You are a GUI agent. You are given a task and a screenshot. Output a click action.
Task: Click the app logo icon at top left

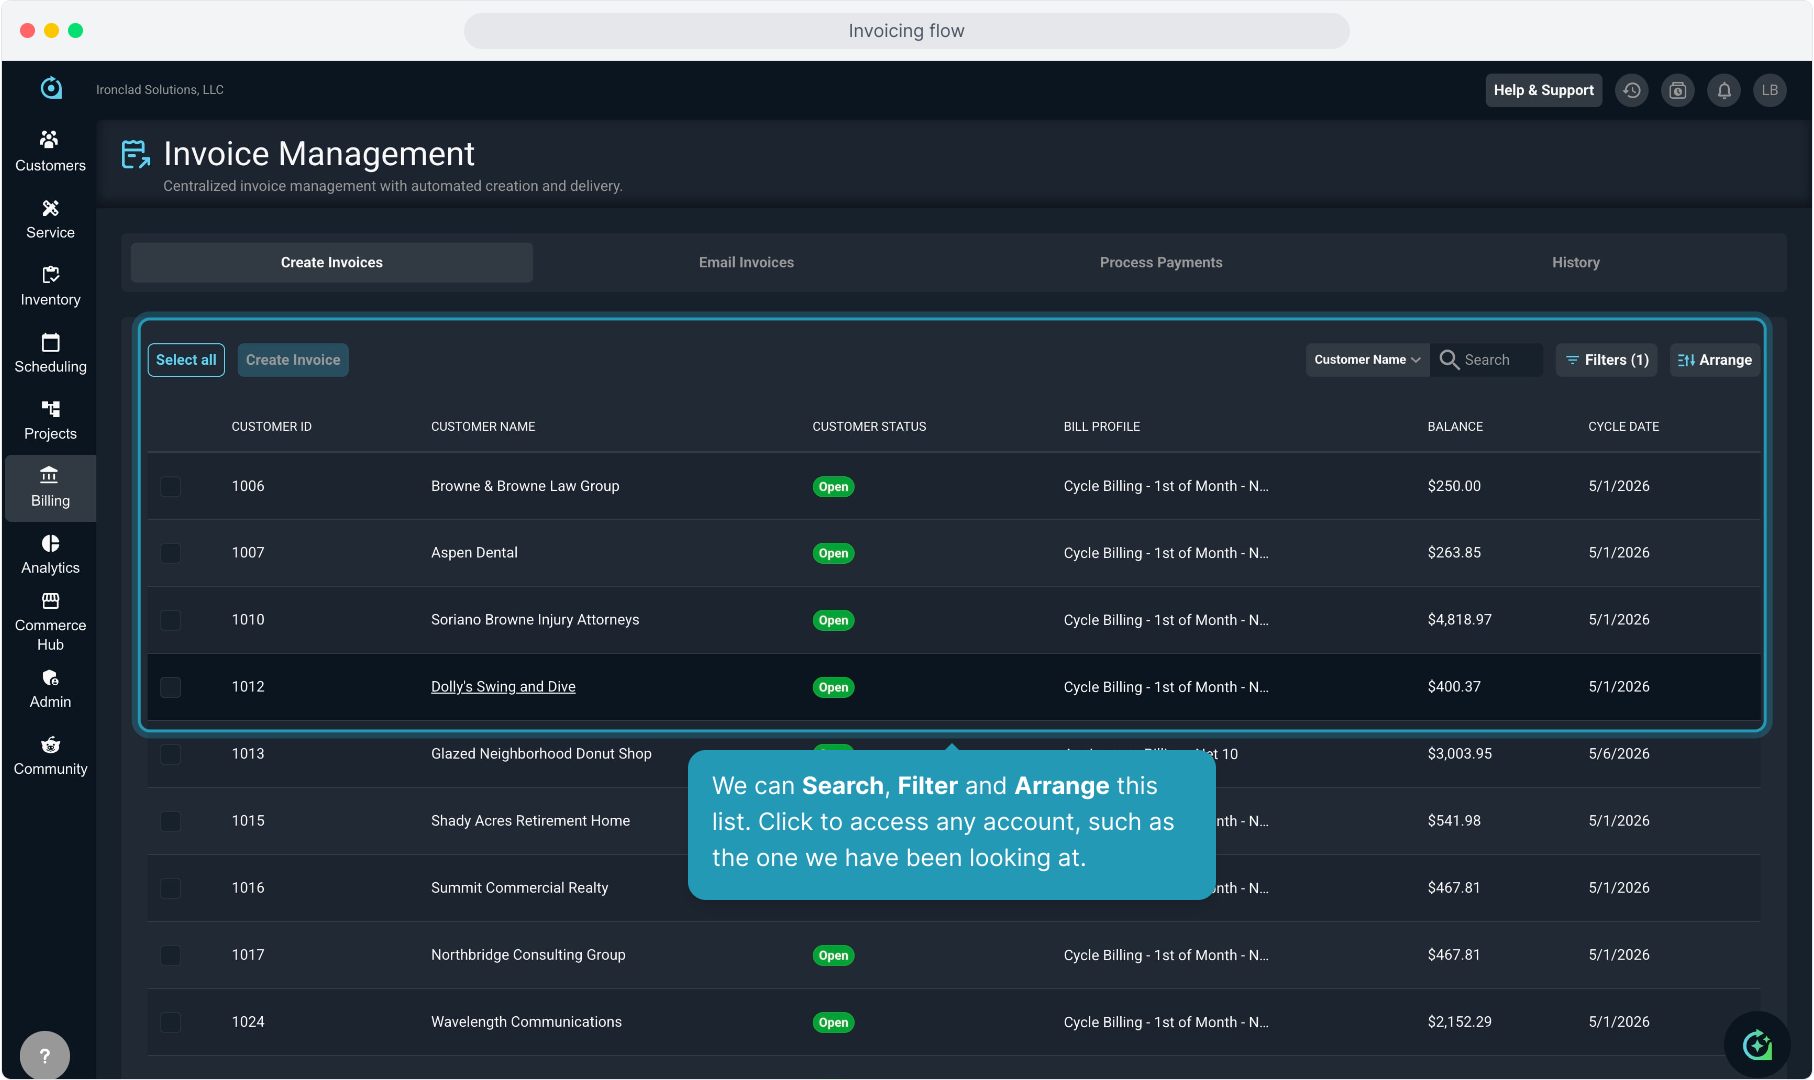(51, 89)
